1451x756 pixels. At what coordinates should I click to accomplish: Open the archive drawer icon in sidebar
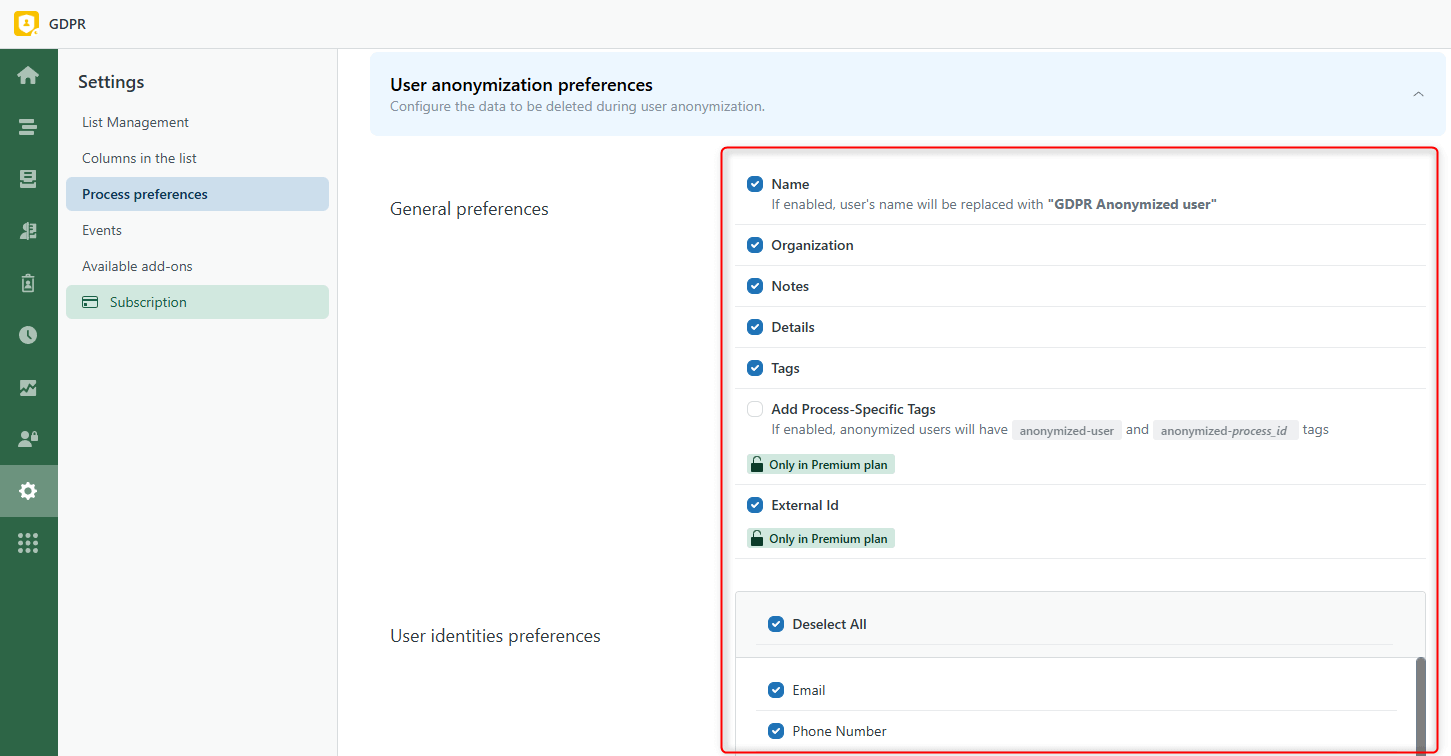click(28, 179)
